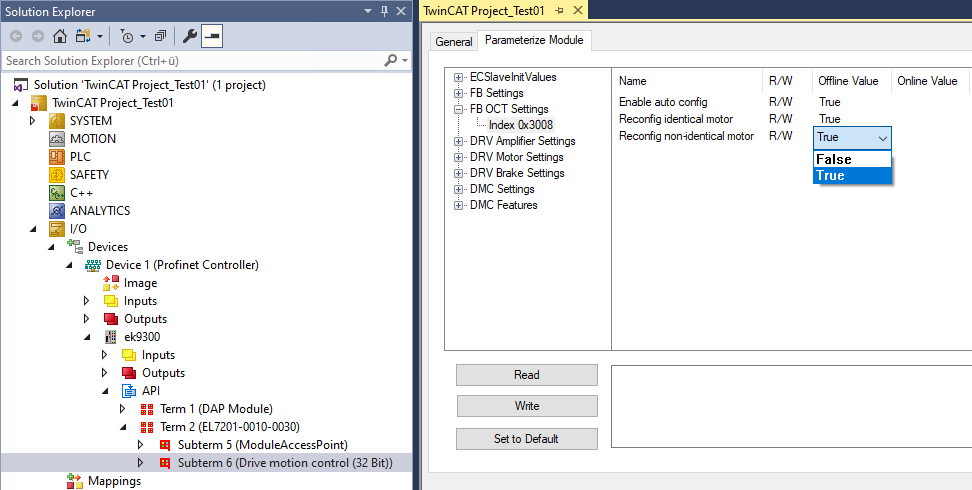Screen dimensions: 972x490
Task: Expand the Inputs node under Device 1
Action: pos(87,301)
